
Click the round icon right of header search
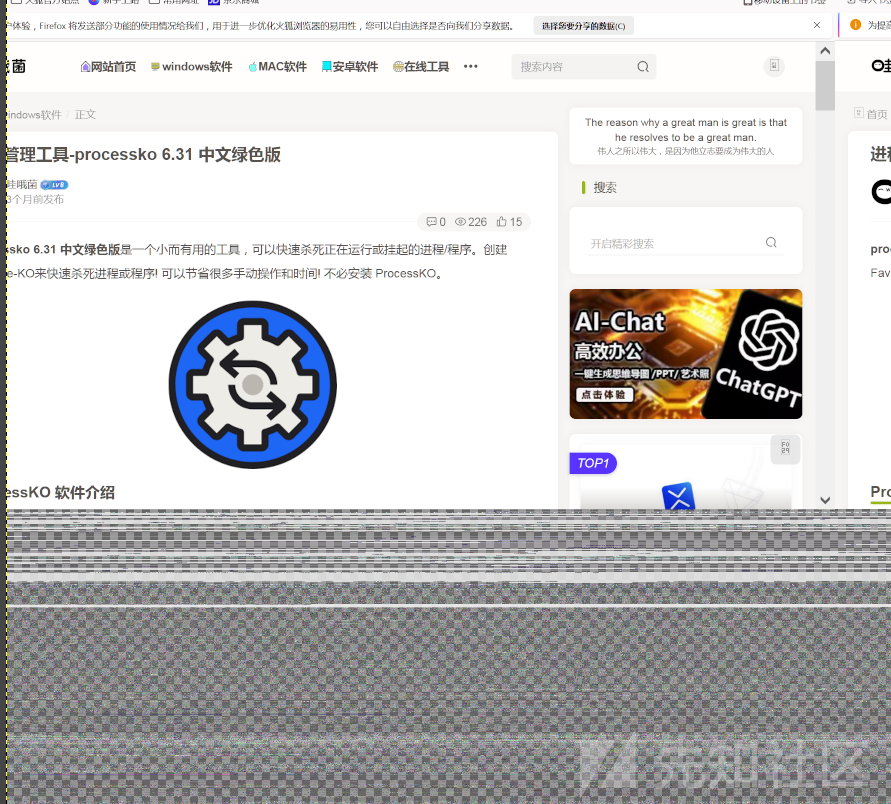tap(774, 66)
